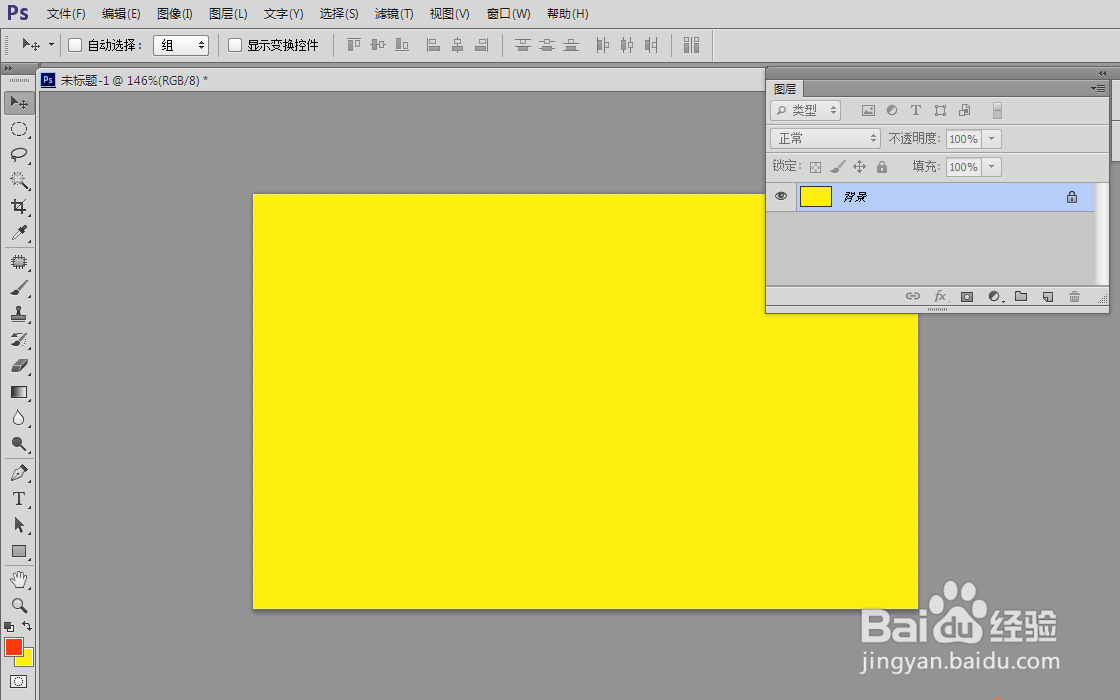
Task: Open the 不透明度 slider dropdown arrow
Action: [991, 139]
